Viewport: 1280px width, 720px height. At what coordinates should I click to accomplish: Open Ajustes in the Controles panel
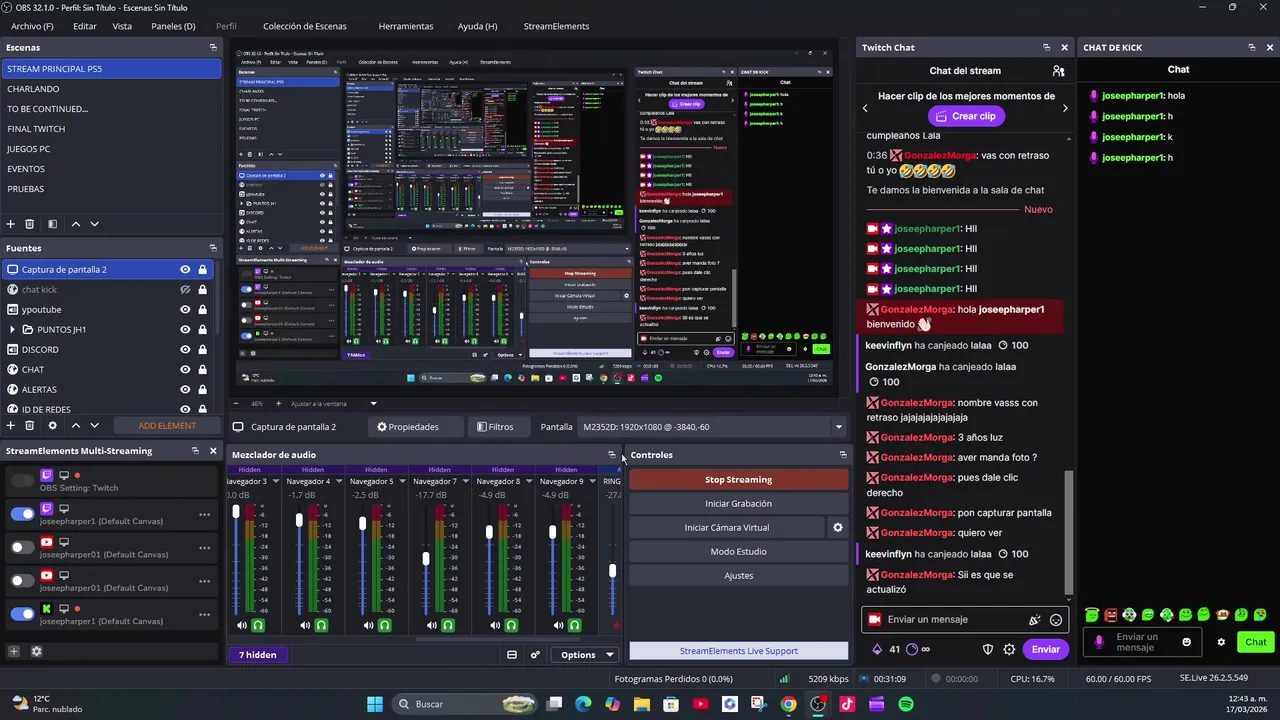click(738, 576)
